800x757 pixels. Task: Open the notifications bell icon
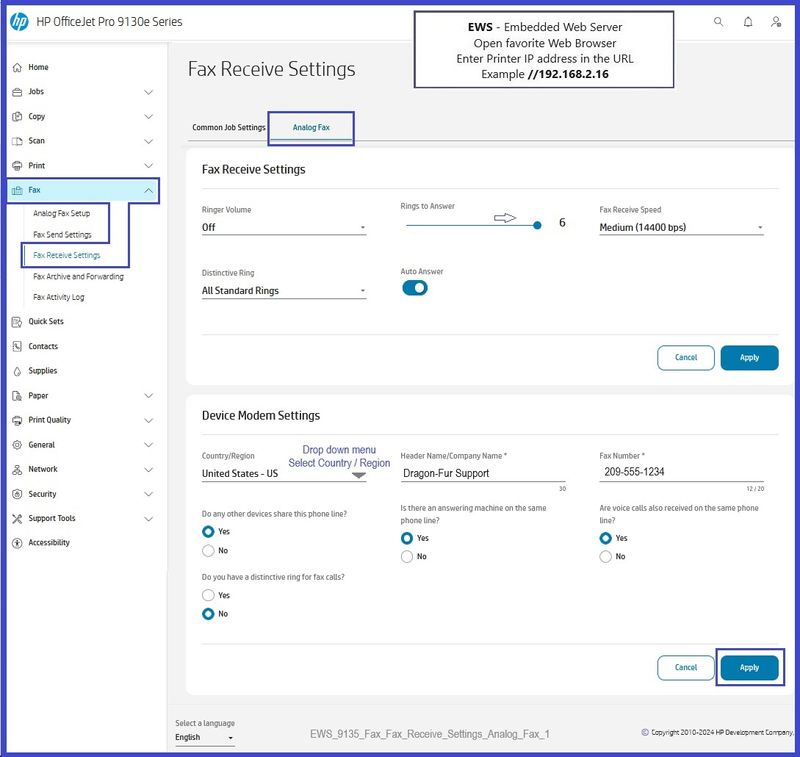(x=748, y=21)
